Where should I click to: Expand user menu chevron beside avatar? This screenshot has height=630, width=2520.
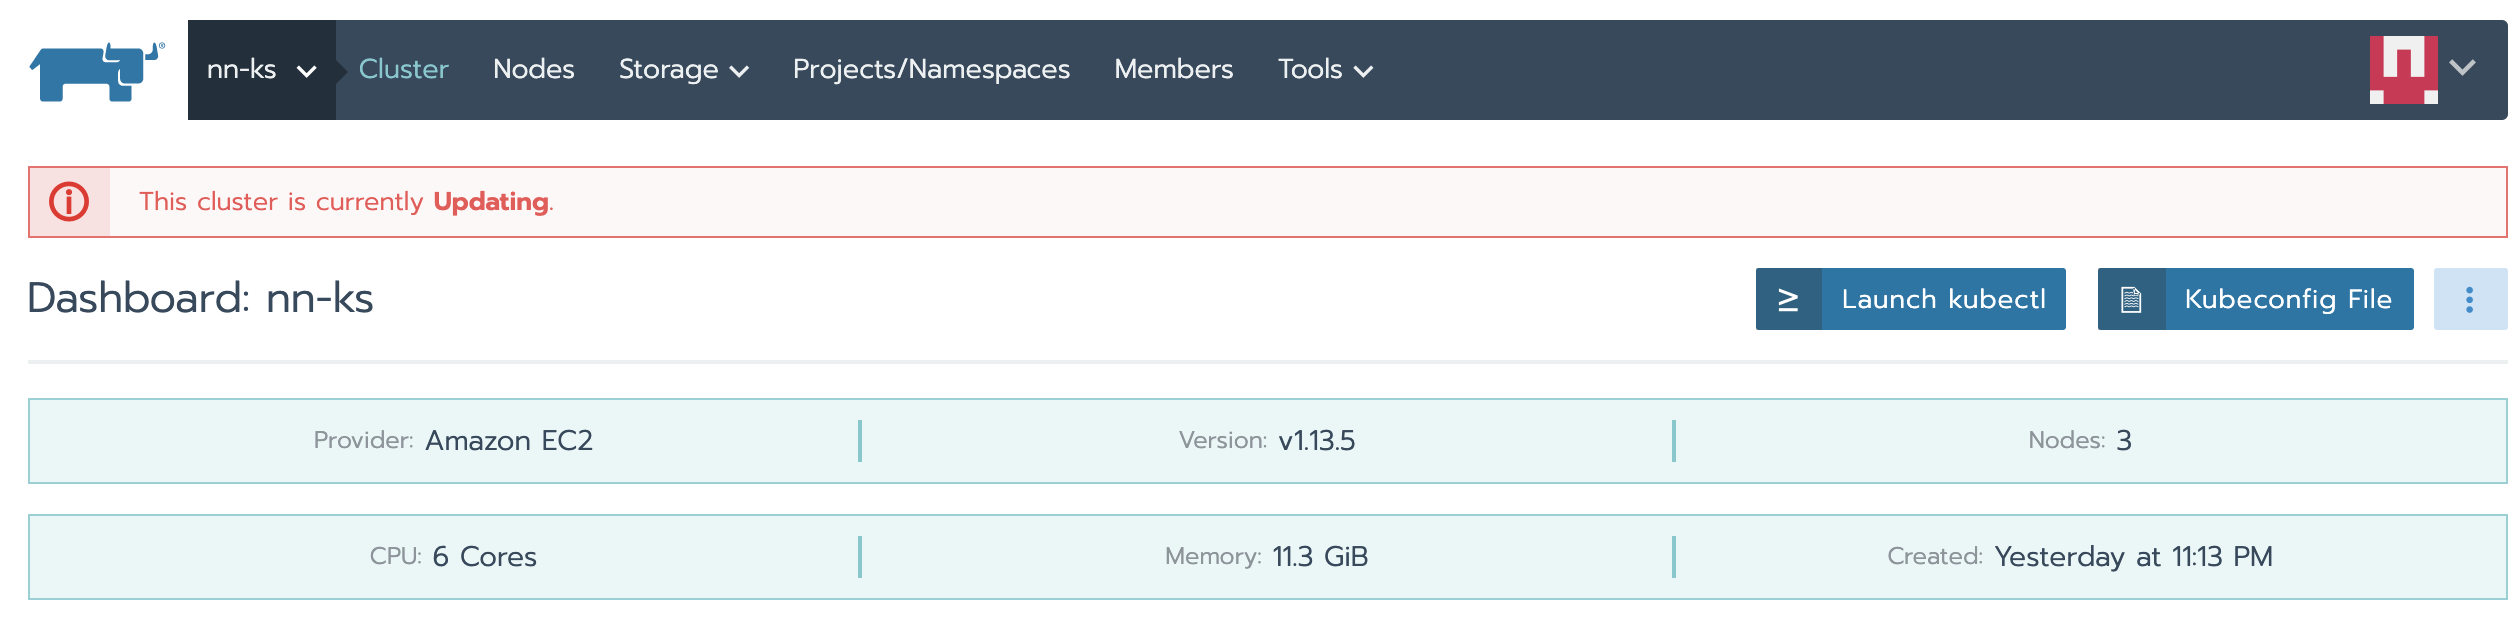tap(2463, 68)
